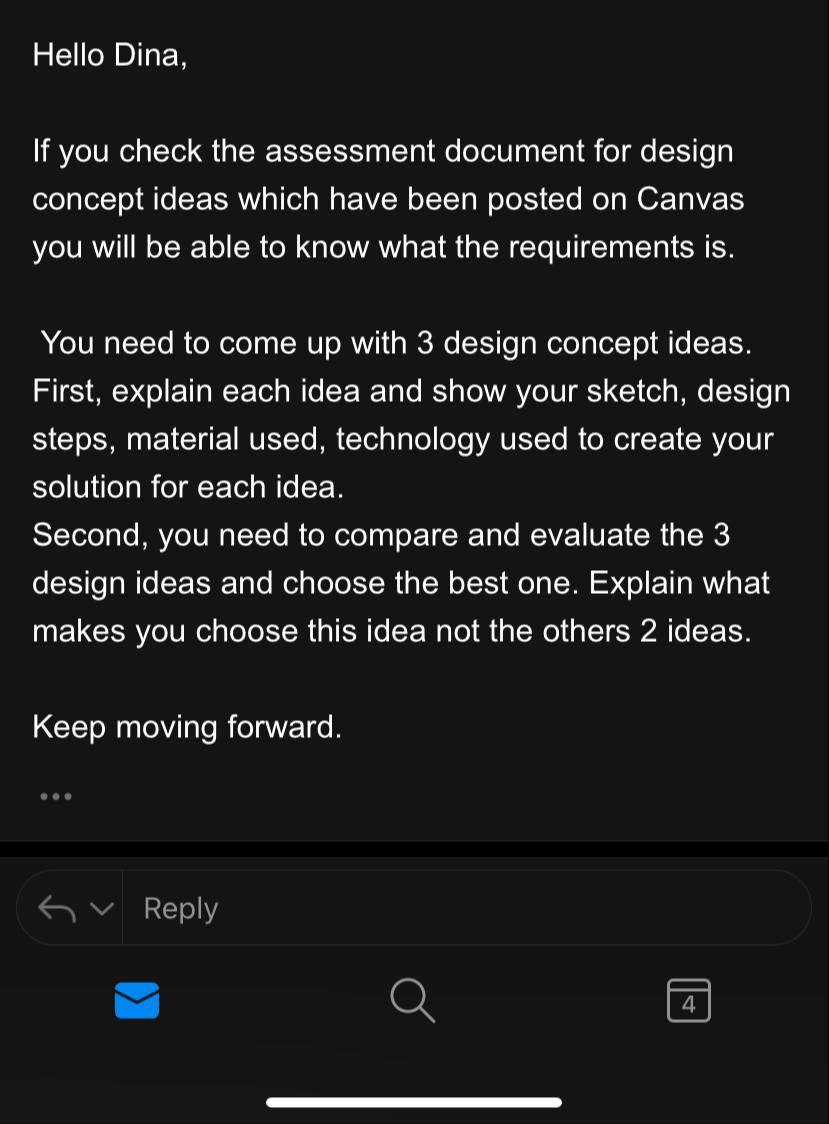Select the word "Canvas" in the email
This screenshot has width=829, height=1124.
pyautogui.click(x=690, y=199)
